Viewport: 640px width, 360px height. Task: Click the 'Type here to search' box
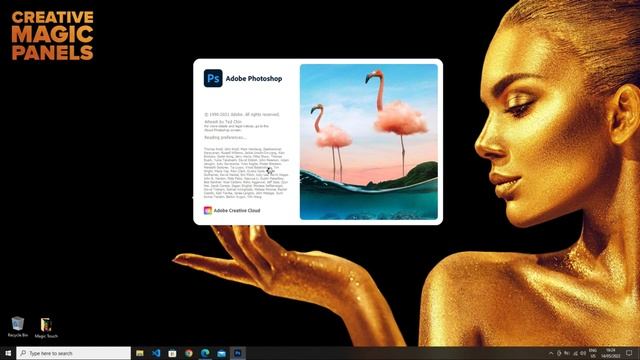[73, 353]
